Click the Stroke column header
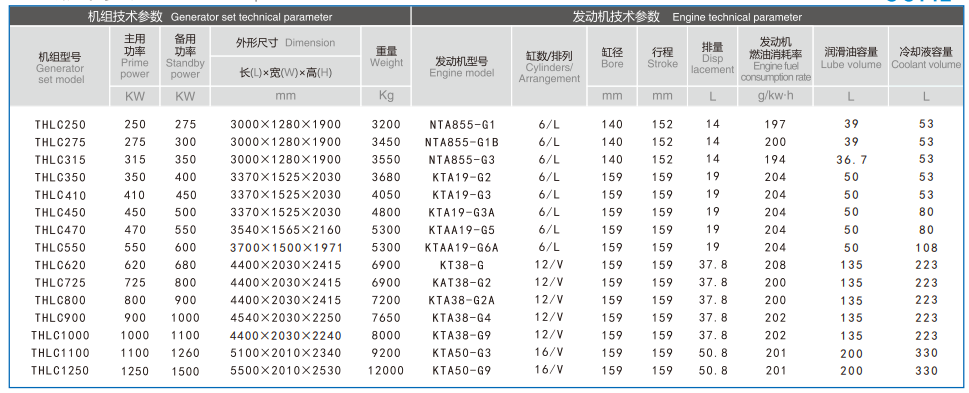The height and width of the screenshot is (393, 969). 662,57
